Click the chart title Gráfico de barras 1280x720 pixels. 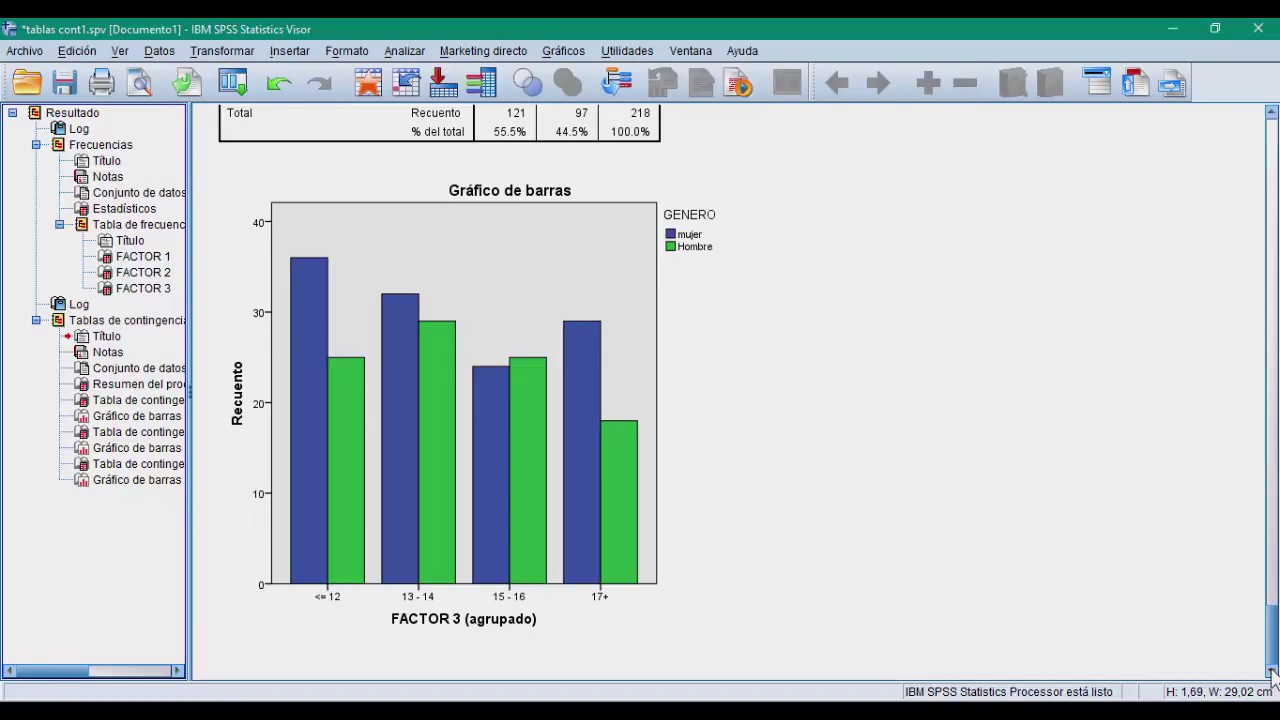click(x=510, y=190)
